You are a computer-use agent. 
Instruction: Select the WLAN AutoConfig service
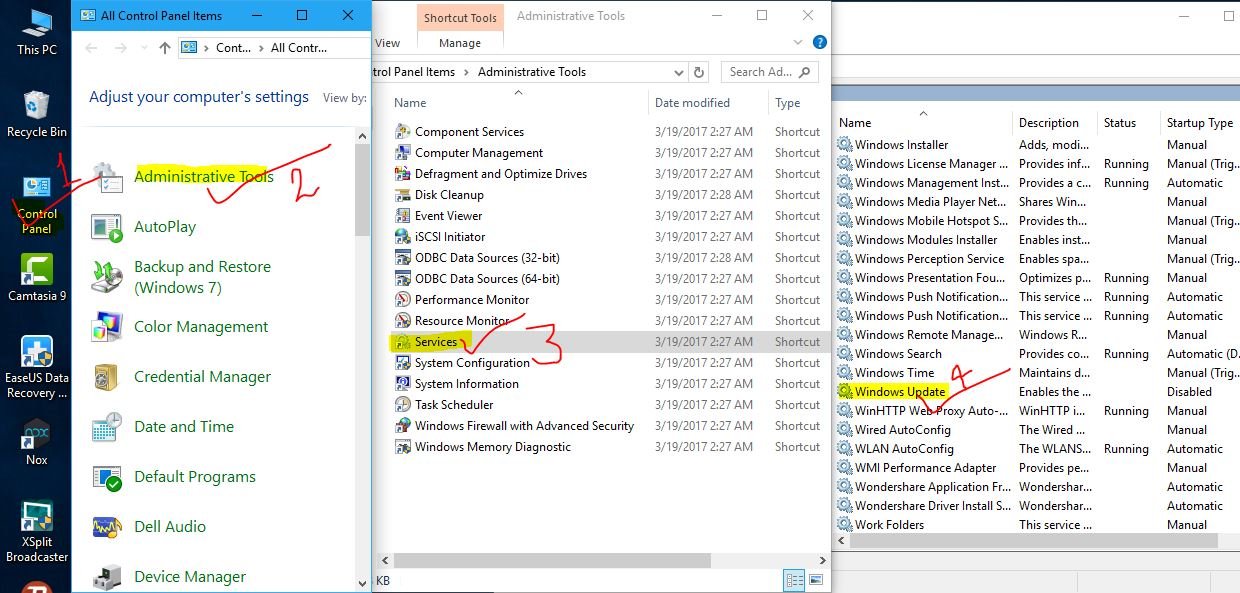point(904,449)
